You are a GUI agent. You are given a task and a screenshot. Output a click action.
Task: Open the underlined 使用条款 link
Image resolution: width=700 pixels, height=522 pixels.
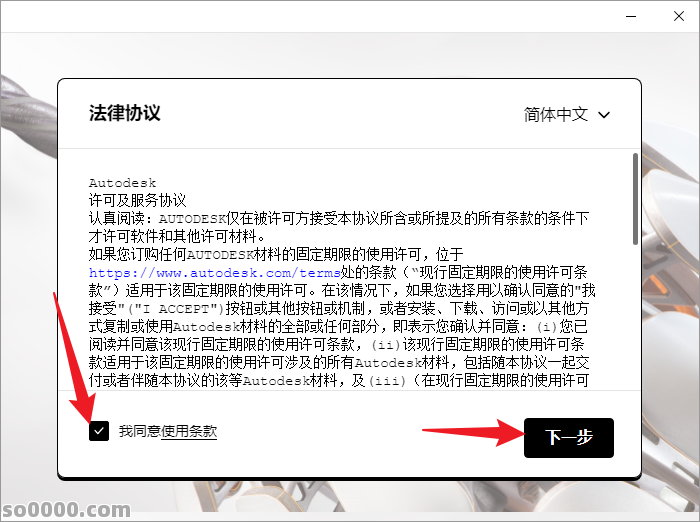189,431
